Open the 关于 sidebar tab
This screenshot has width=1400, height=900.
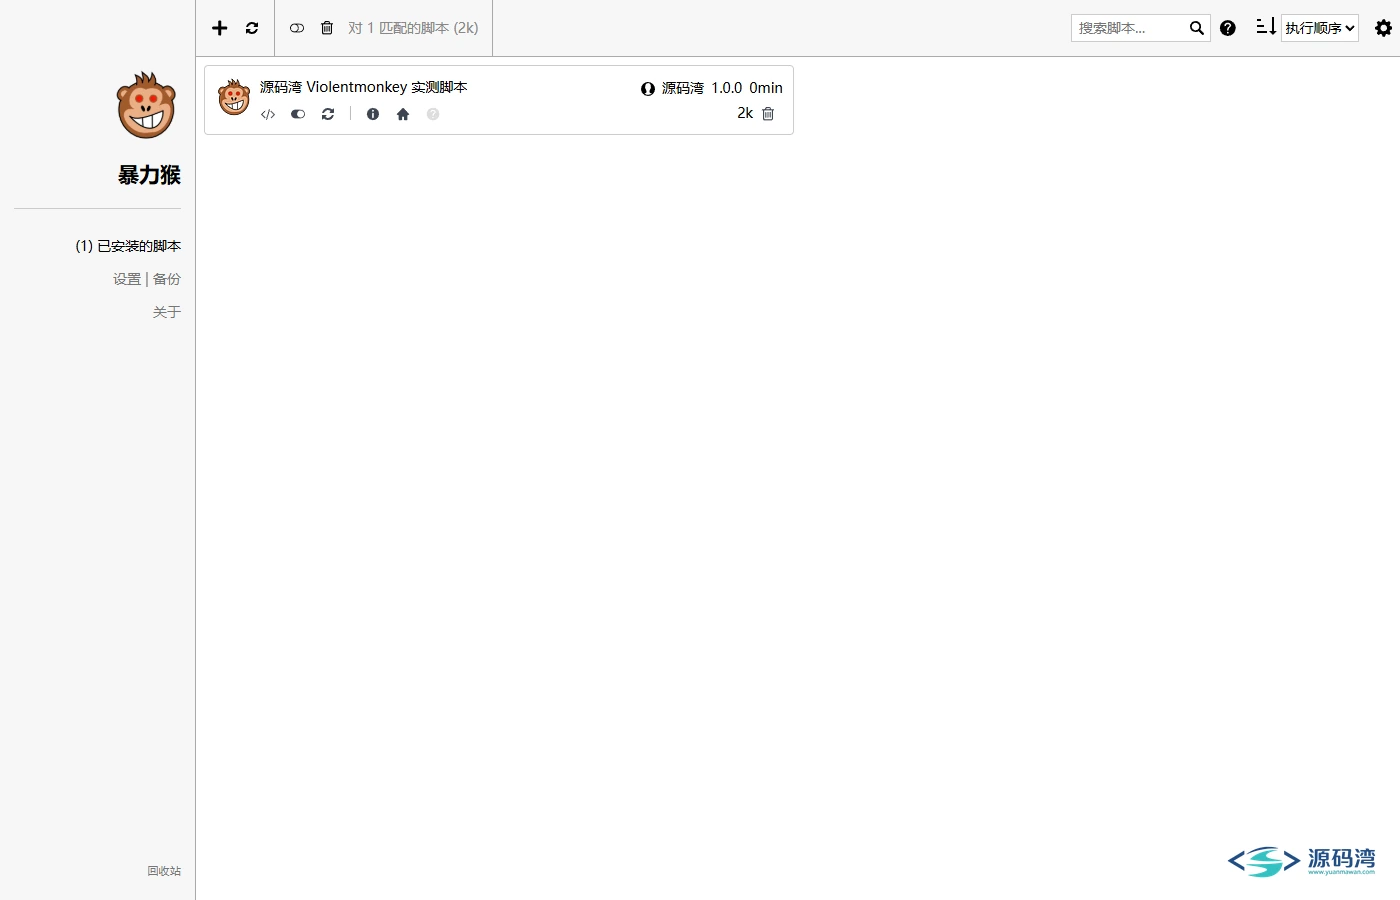pyautogui.click(x=167, y=312)
